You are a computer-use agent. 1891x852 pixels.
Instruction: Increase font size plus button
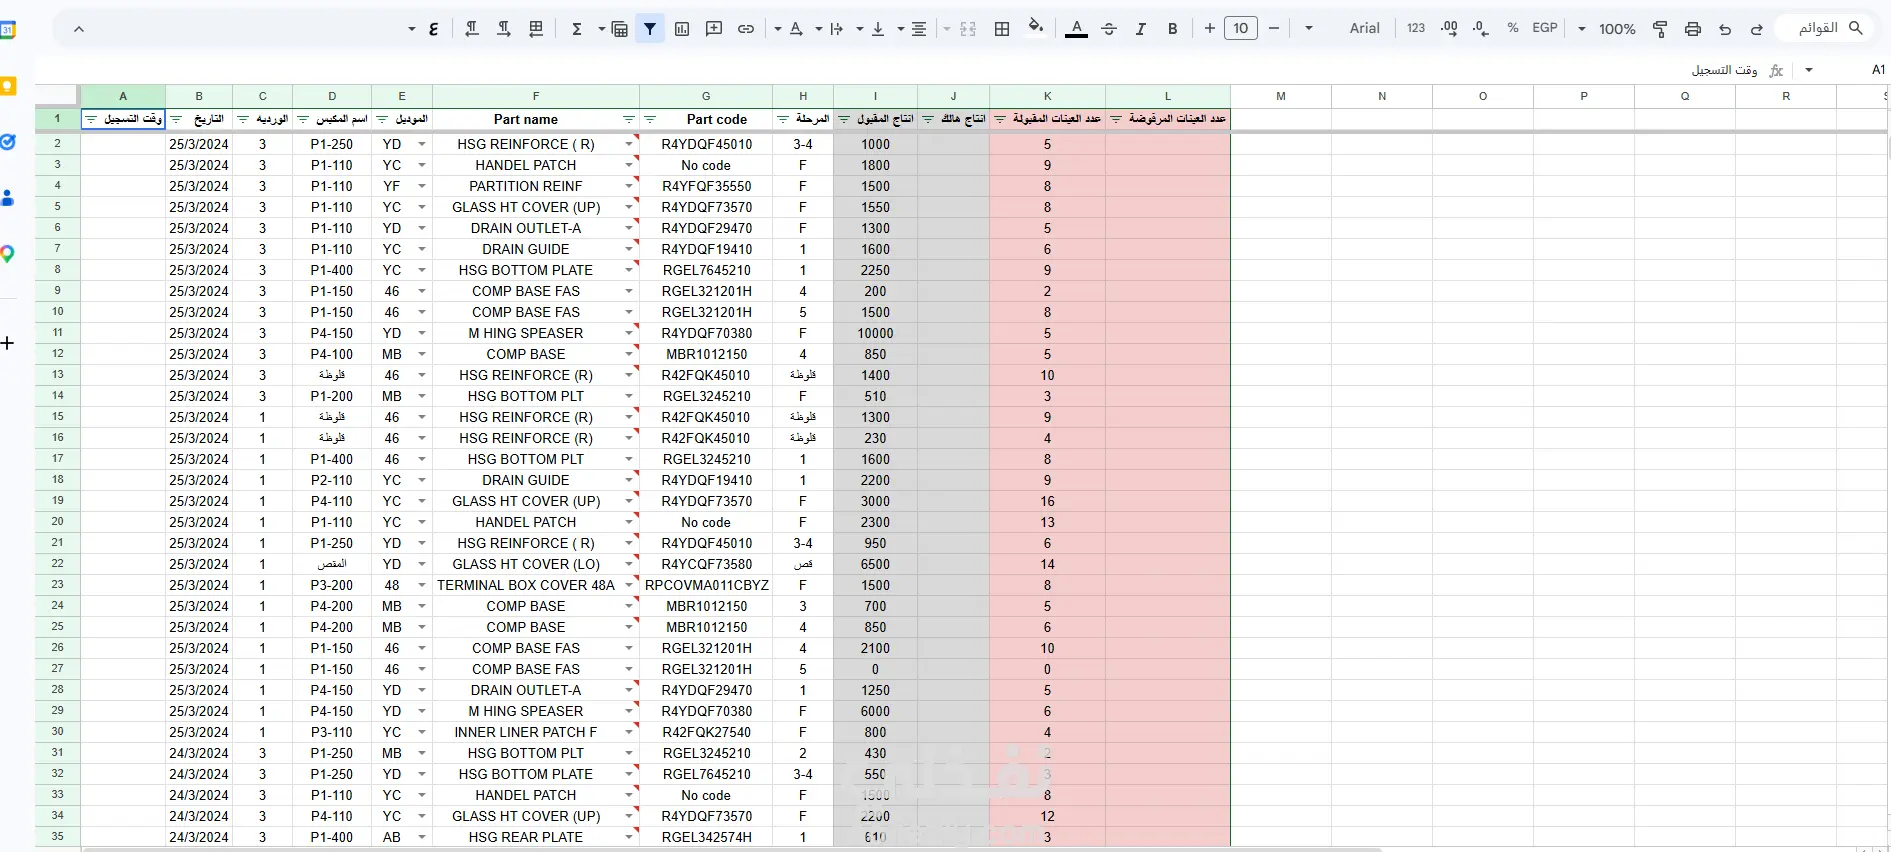1210,28
